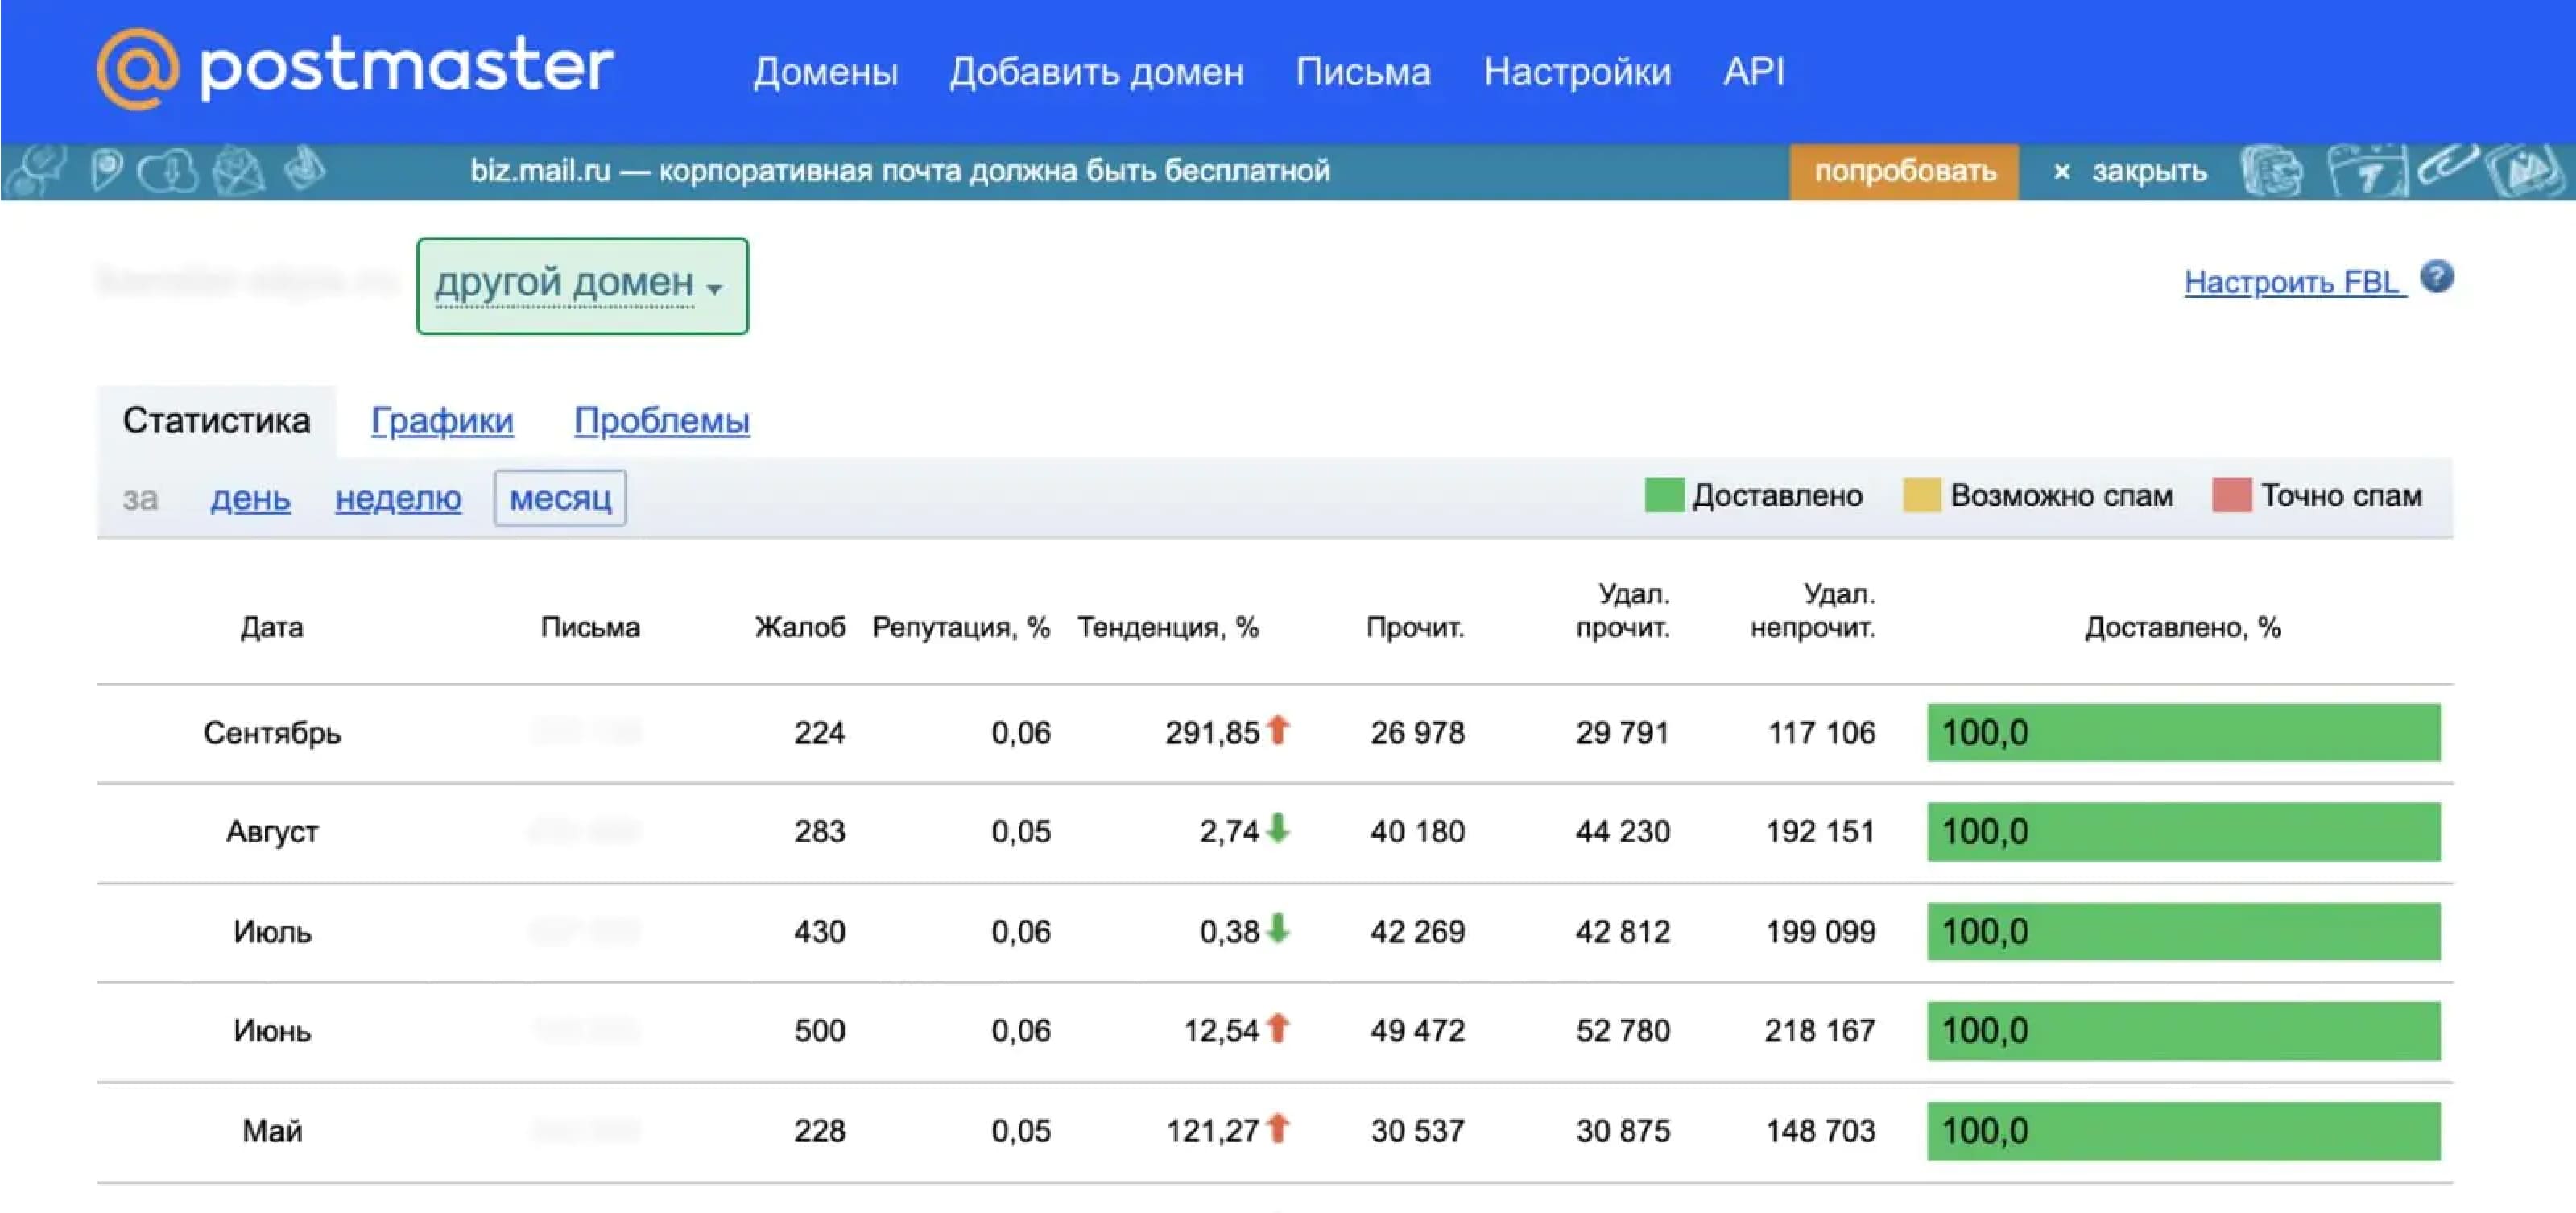
Task: Click the Сентябрь 100,0 delivered bar
Action: point(2183,732)
